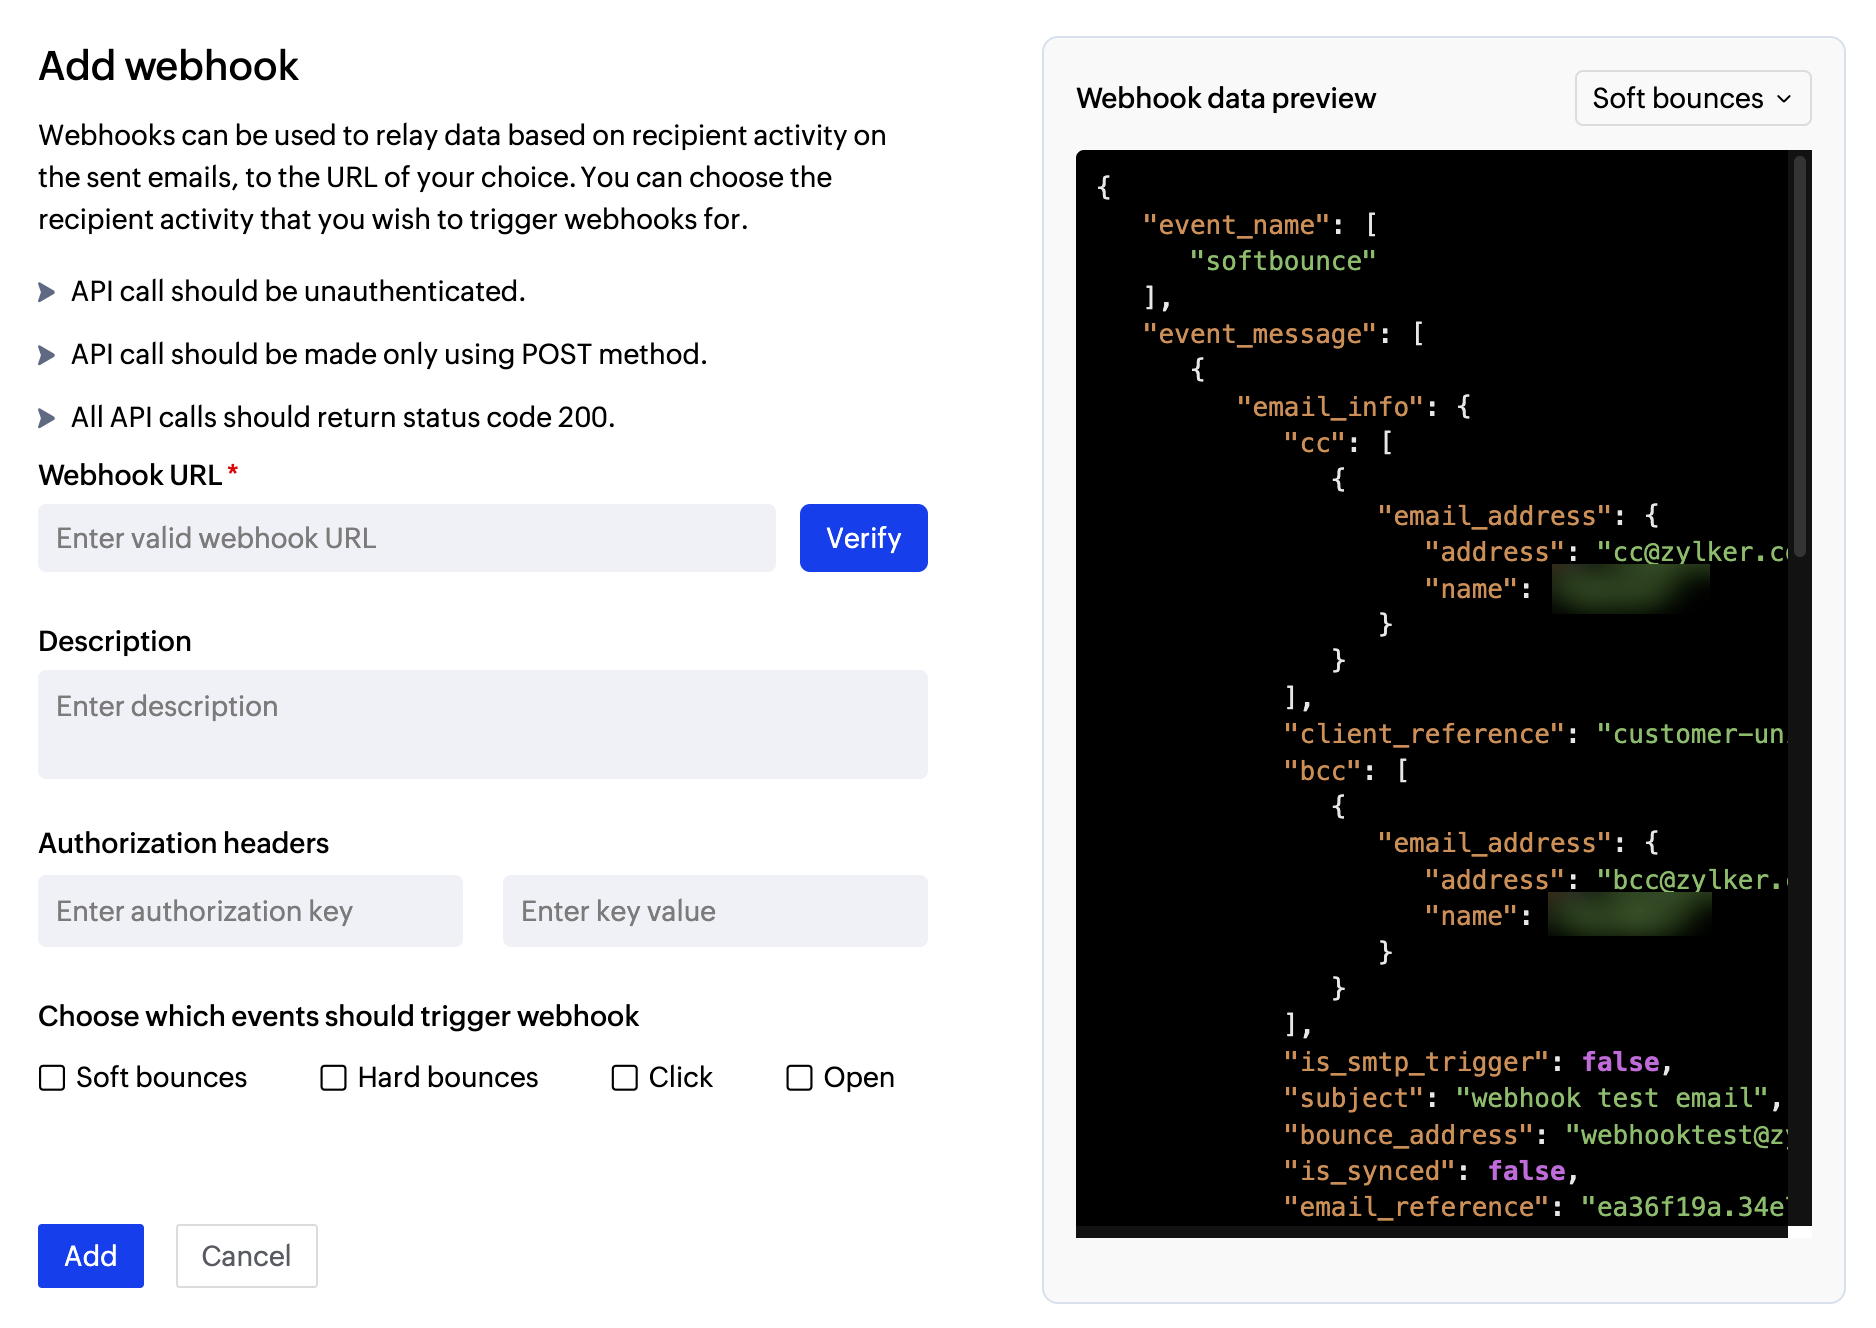Image resolution: width=1876 pixels, height=1328 pixels.
Task: Click the "Add webhook" heading
Action: point(168,64)
